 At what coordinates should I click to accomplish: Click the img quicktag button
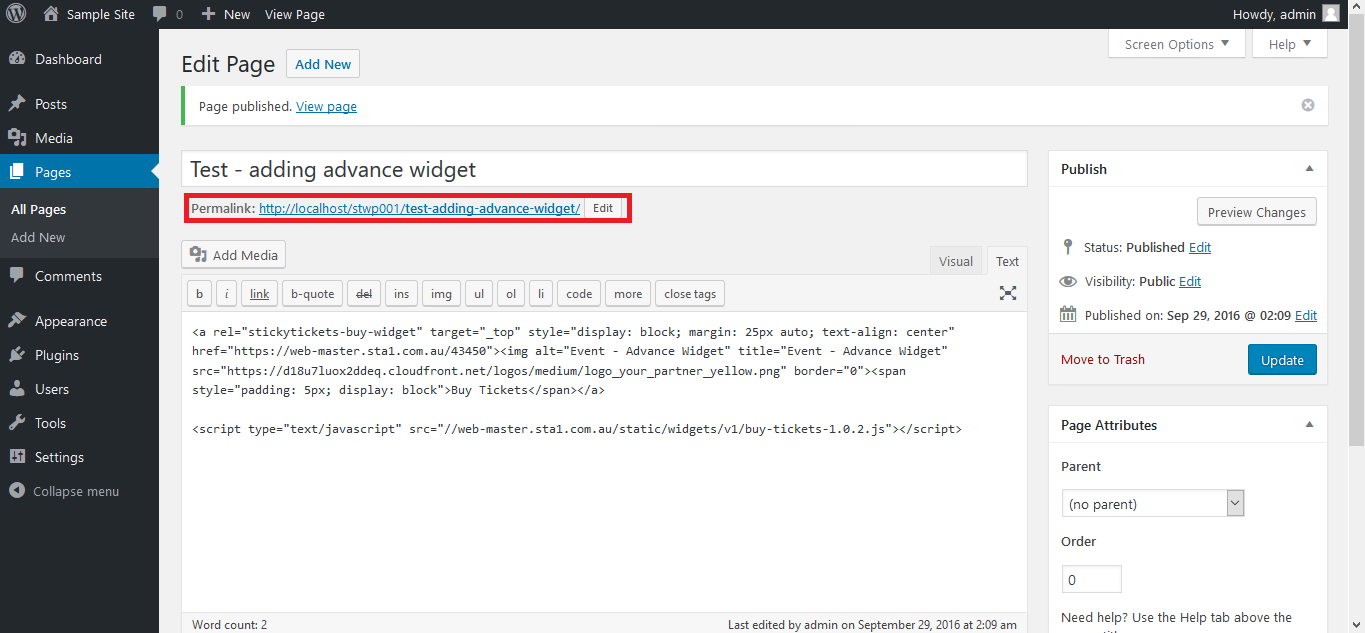pyautogui.click(x=441, y=293)
